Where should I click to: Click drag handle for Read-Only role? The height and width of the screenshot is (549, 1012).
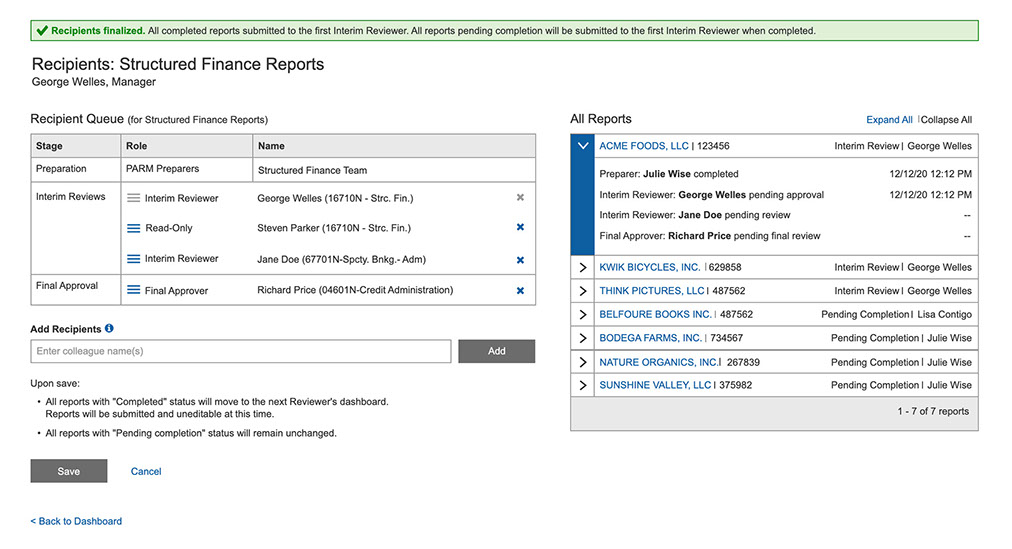click(133, 228)
